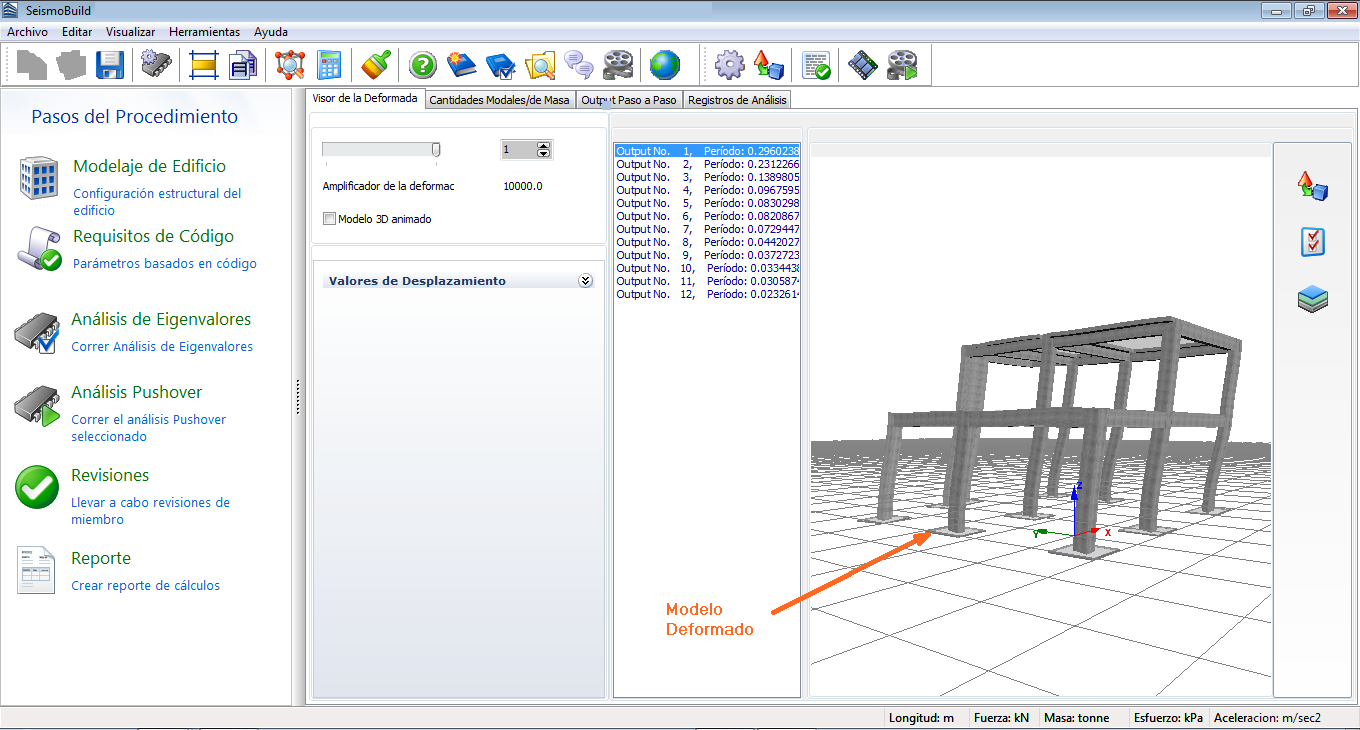1360x730 pixels.
Task: Decrease mode number with spinner down arrow
Action: click(543, 154)
